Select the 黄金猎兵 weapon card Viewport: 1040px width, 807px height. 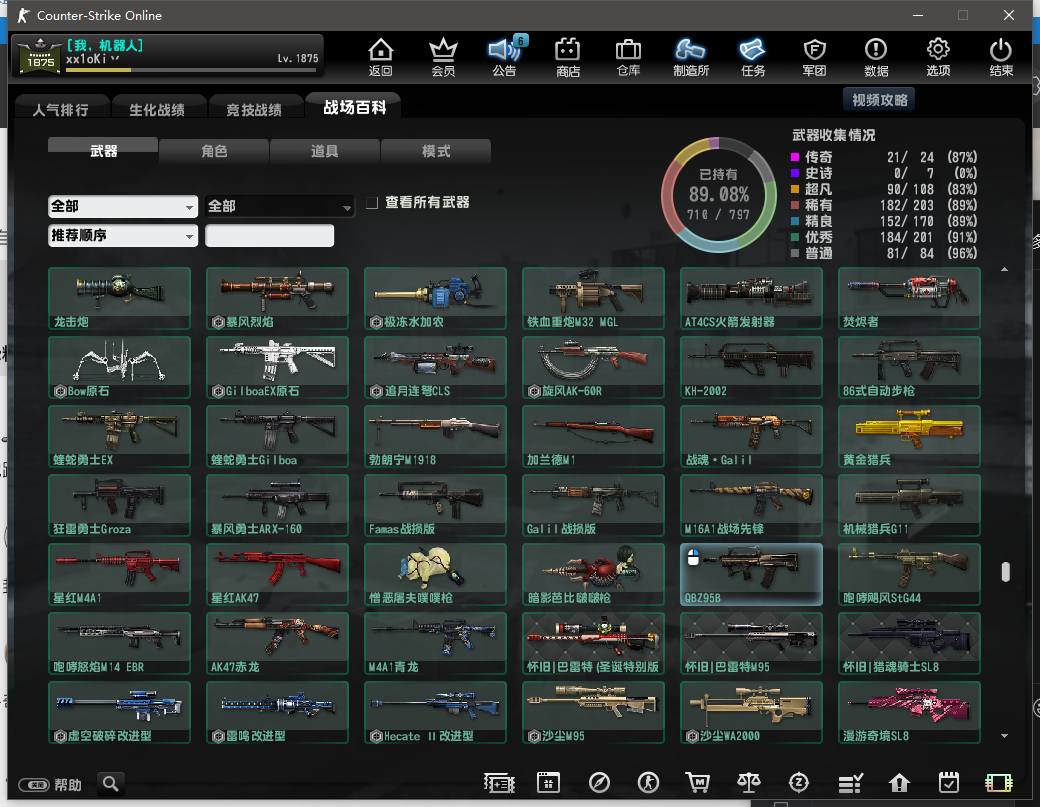909,436
